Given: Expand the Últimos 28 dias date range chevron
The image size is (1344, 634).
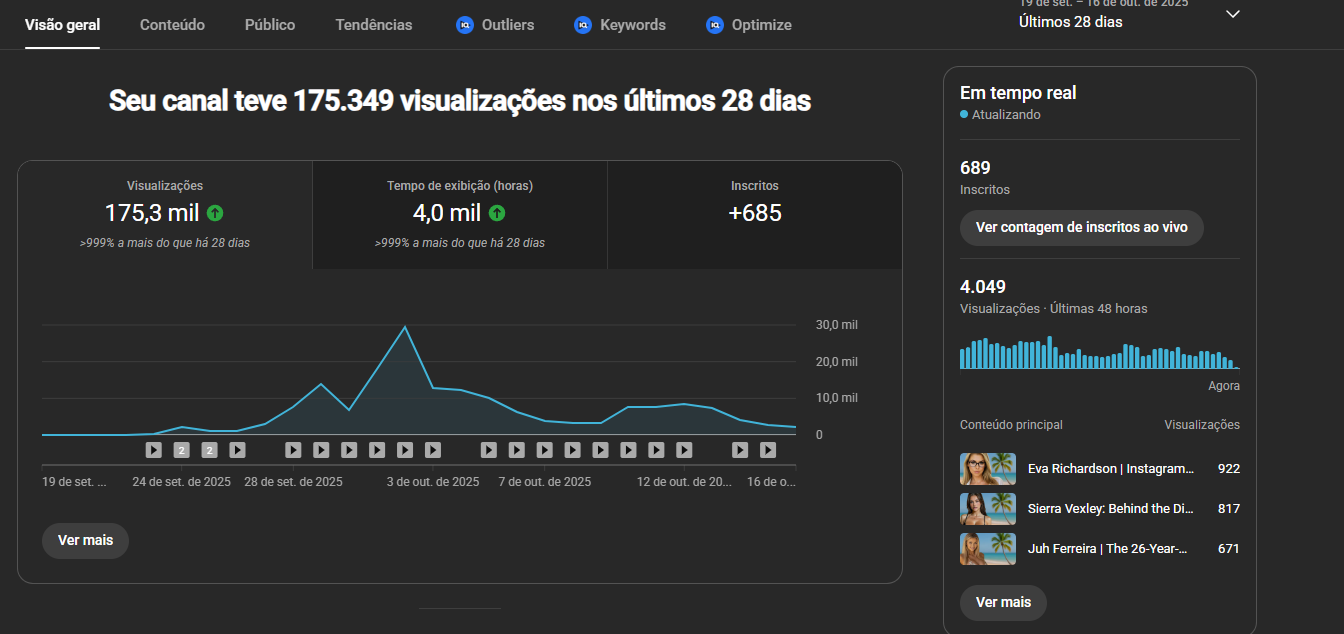Looking at the screenshot, I should (x=1233, y=14).
